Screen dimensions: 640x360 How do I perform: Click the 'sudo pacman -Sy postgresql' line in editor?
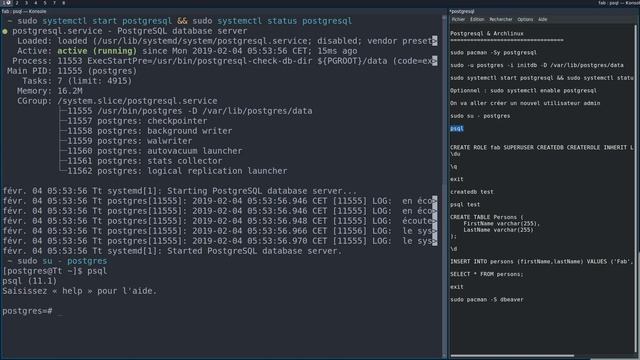coord(493,53)
